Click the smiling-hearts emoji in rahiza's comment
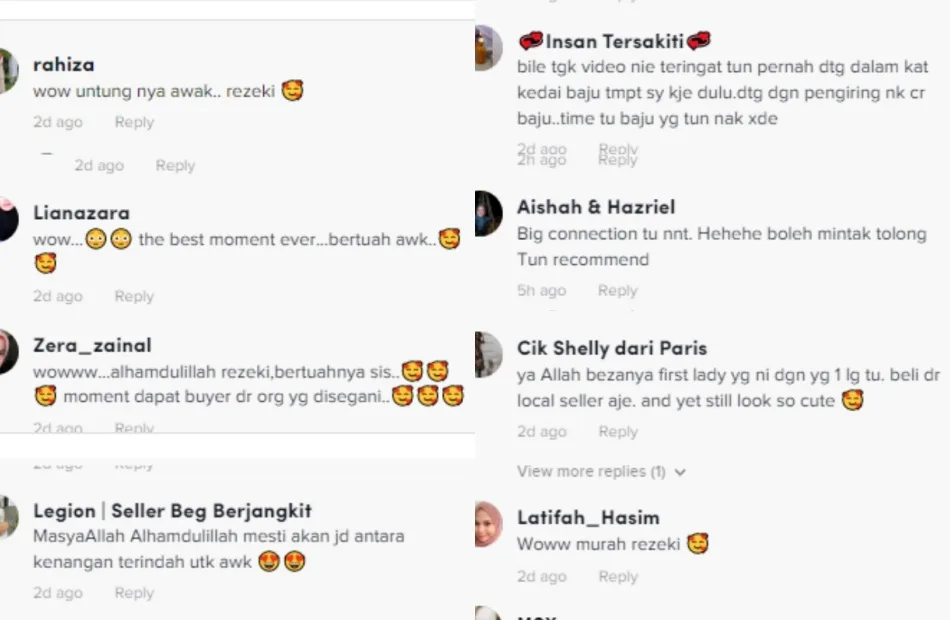Screen dimensions: 950x620 pyautogui.click(x=293, y=91)
